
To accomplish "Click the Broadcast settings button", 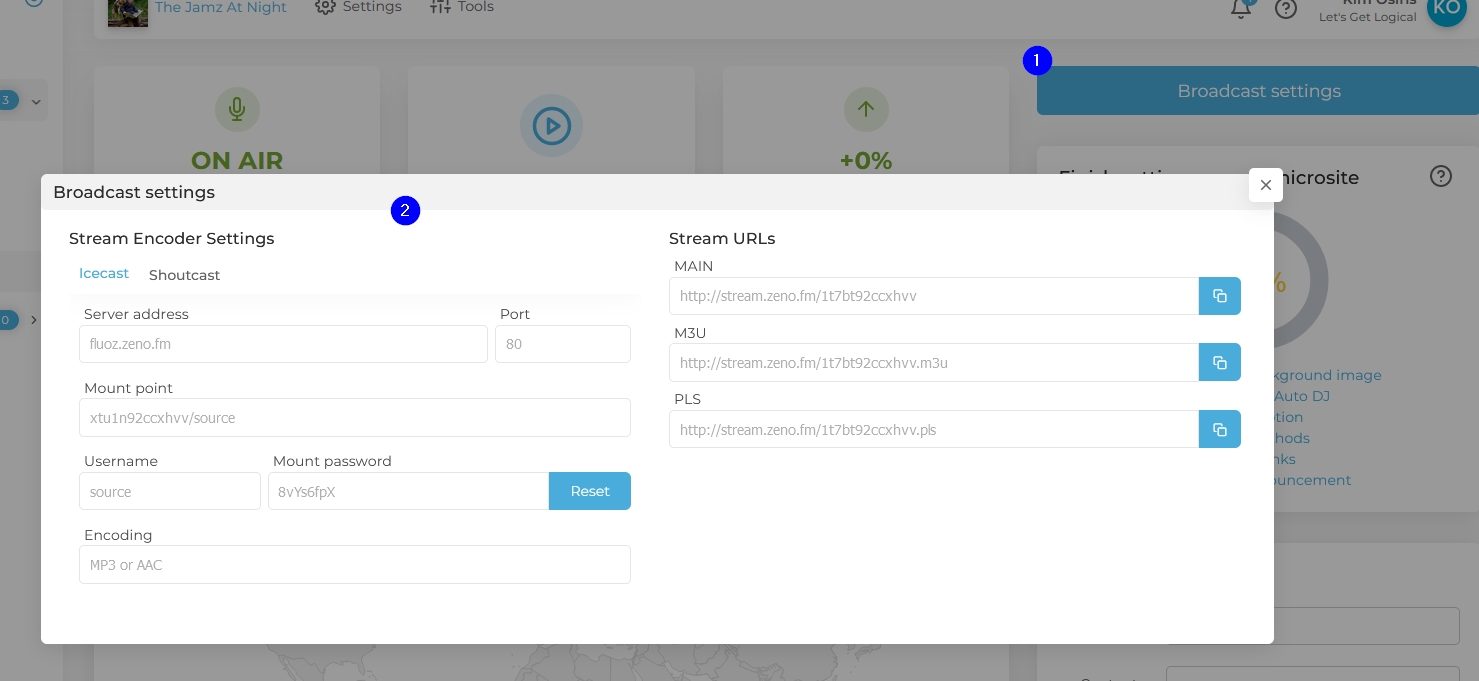I will tap(1258, 91).
